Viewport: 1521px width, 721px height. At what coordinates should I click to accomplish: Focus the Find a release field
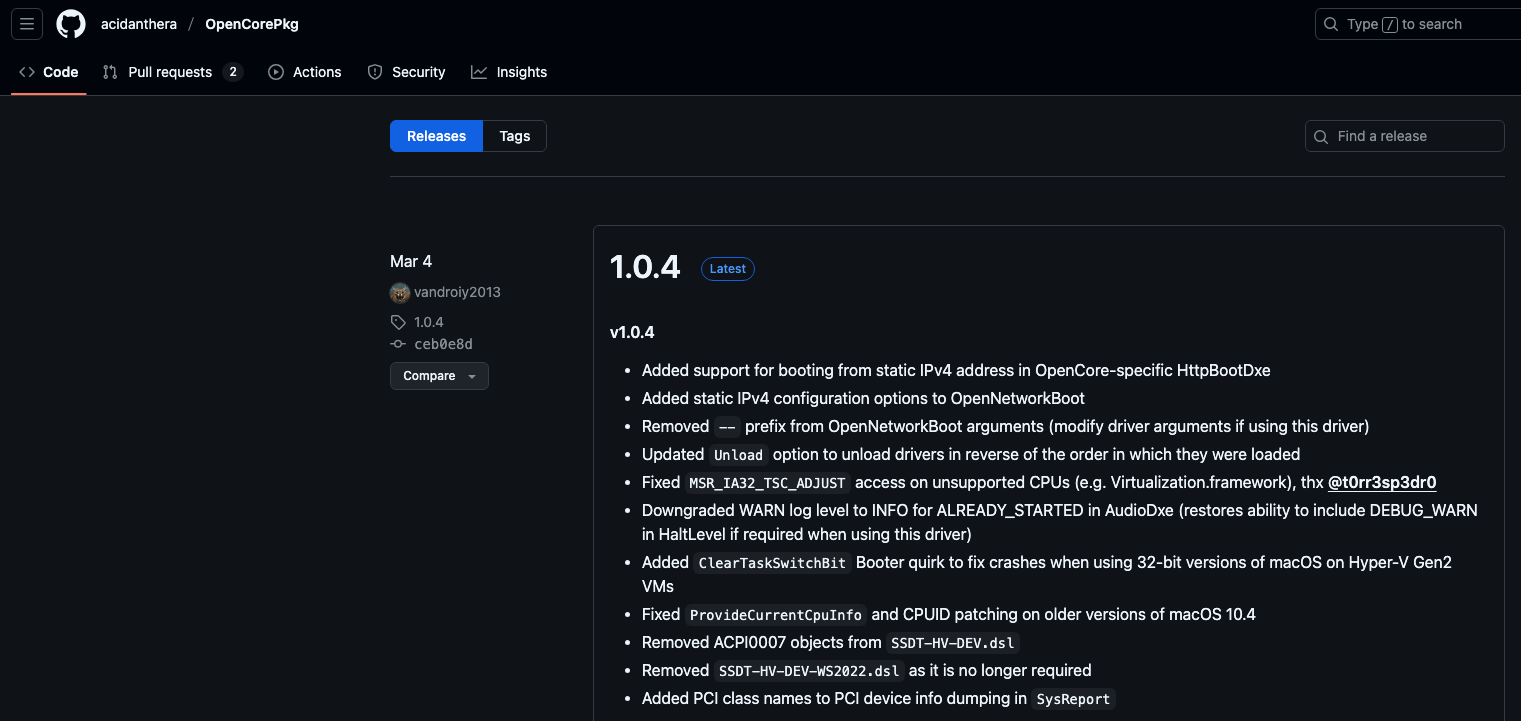tap(1405, 136)
